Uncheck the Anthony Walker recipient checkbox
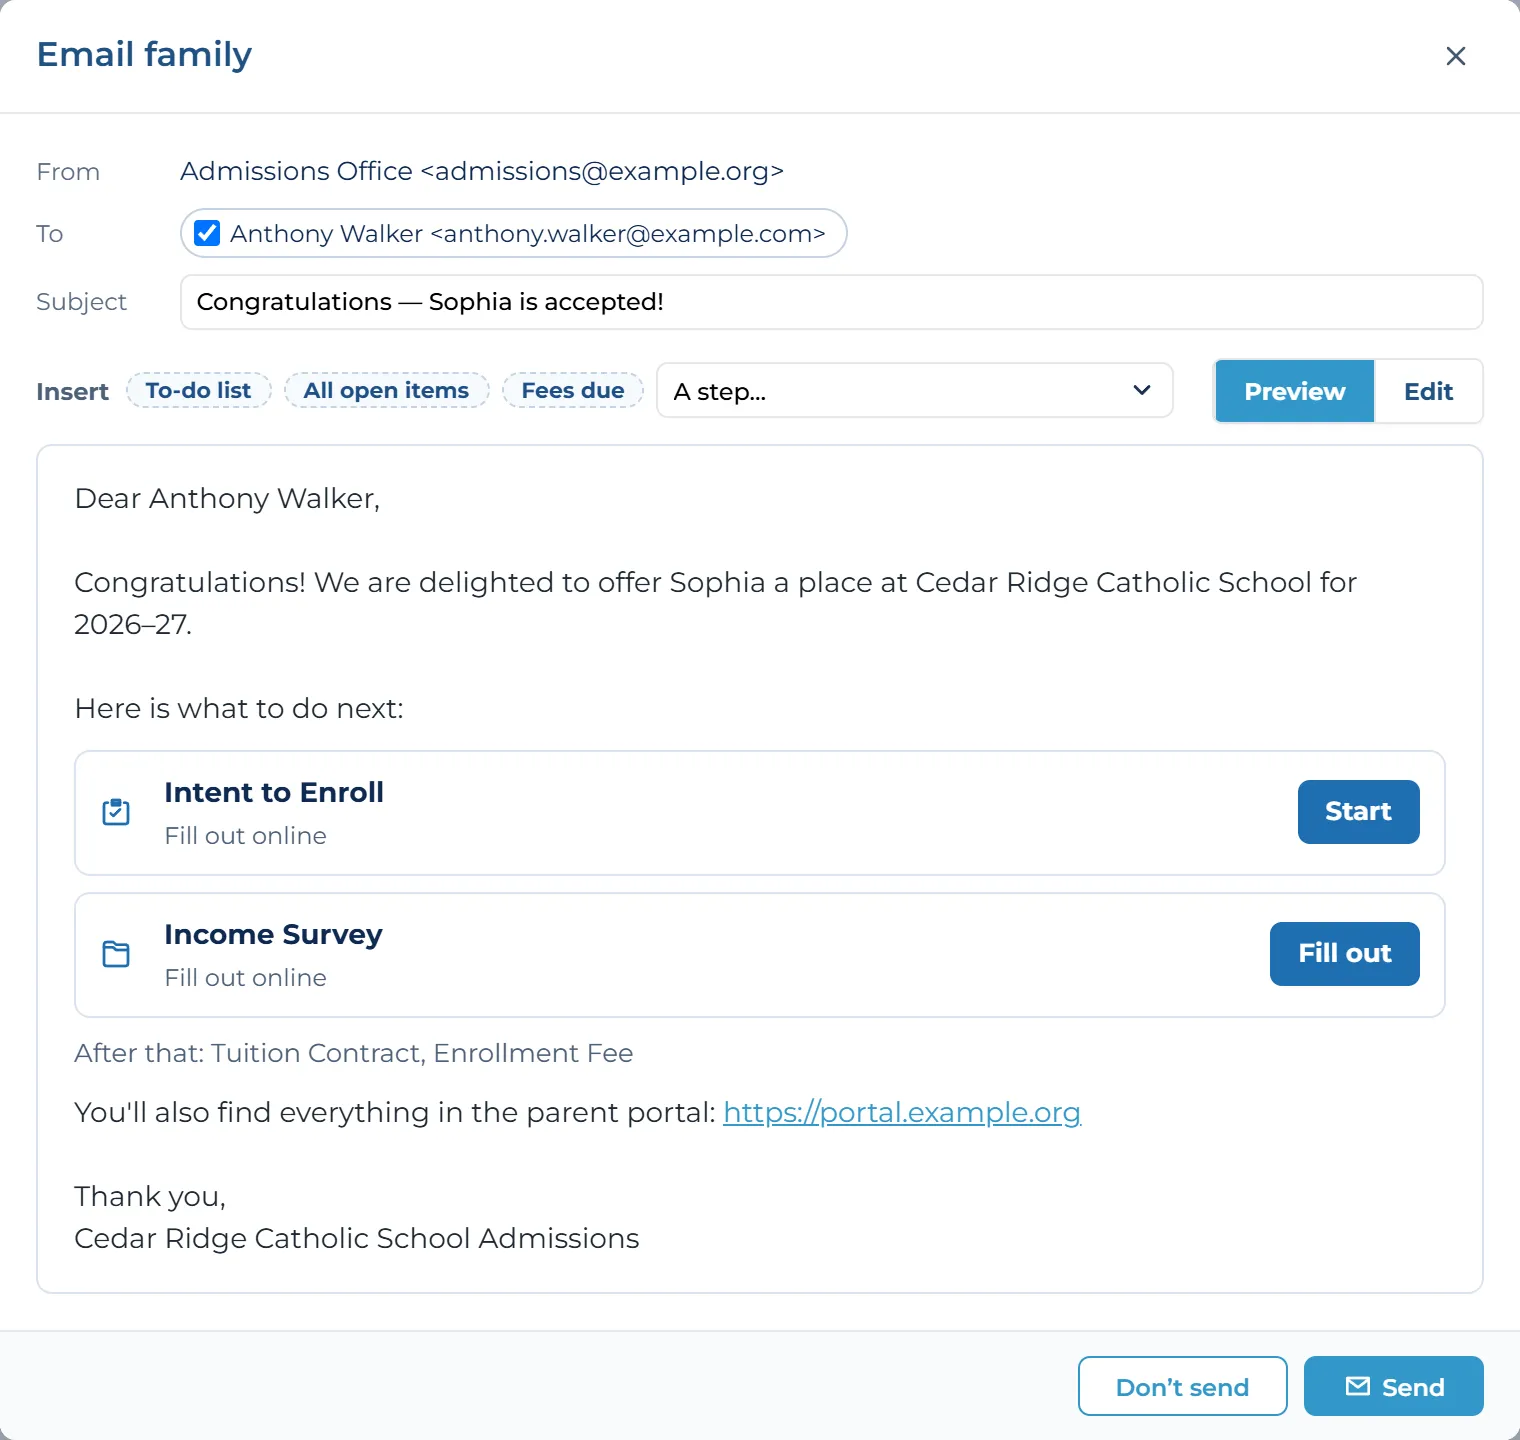This screenshot has height=1440, width=1520. 207,233
